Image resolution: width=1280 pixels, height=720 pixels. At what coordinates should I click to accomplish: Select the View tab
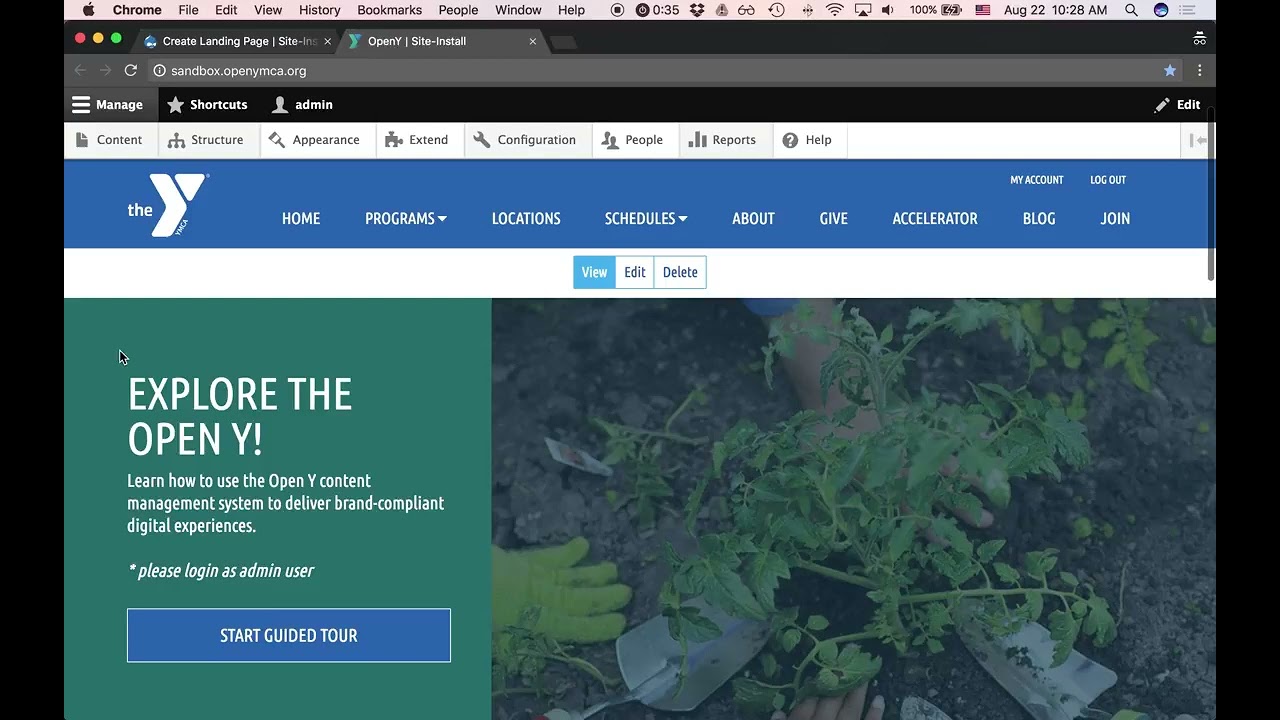[594, 272]
